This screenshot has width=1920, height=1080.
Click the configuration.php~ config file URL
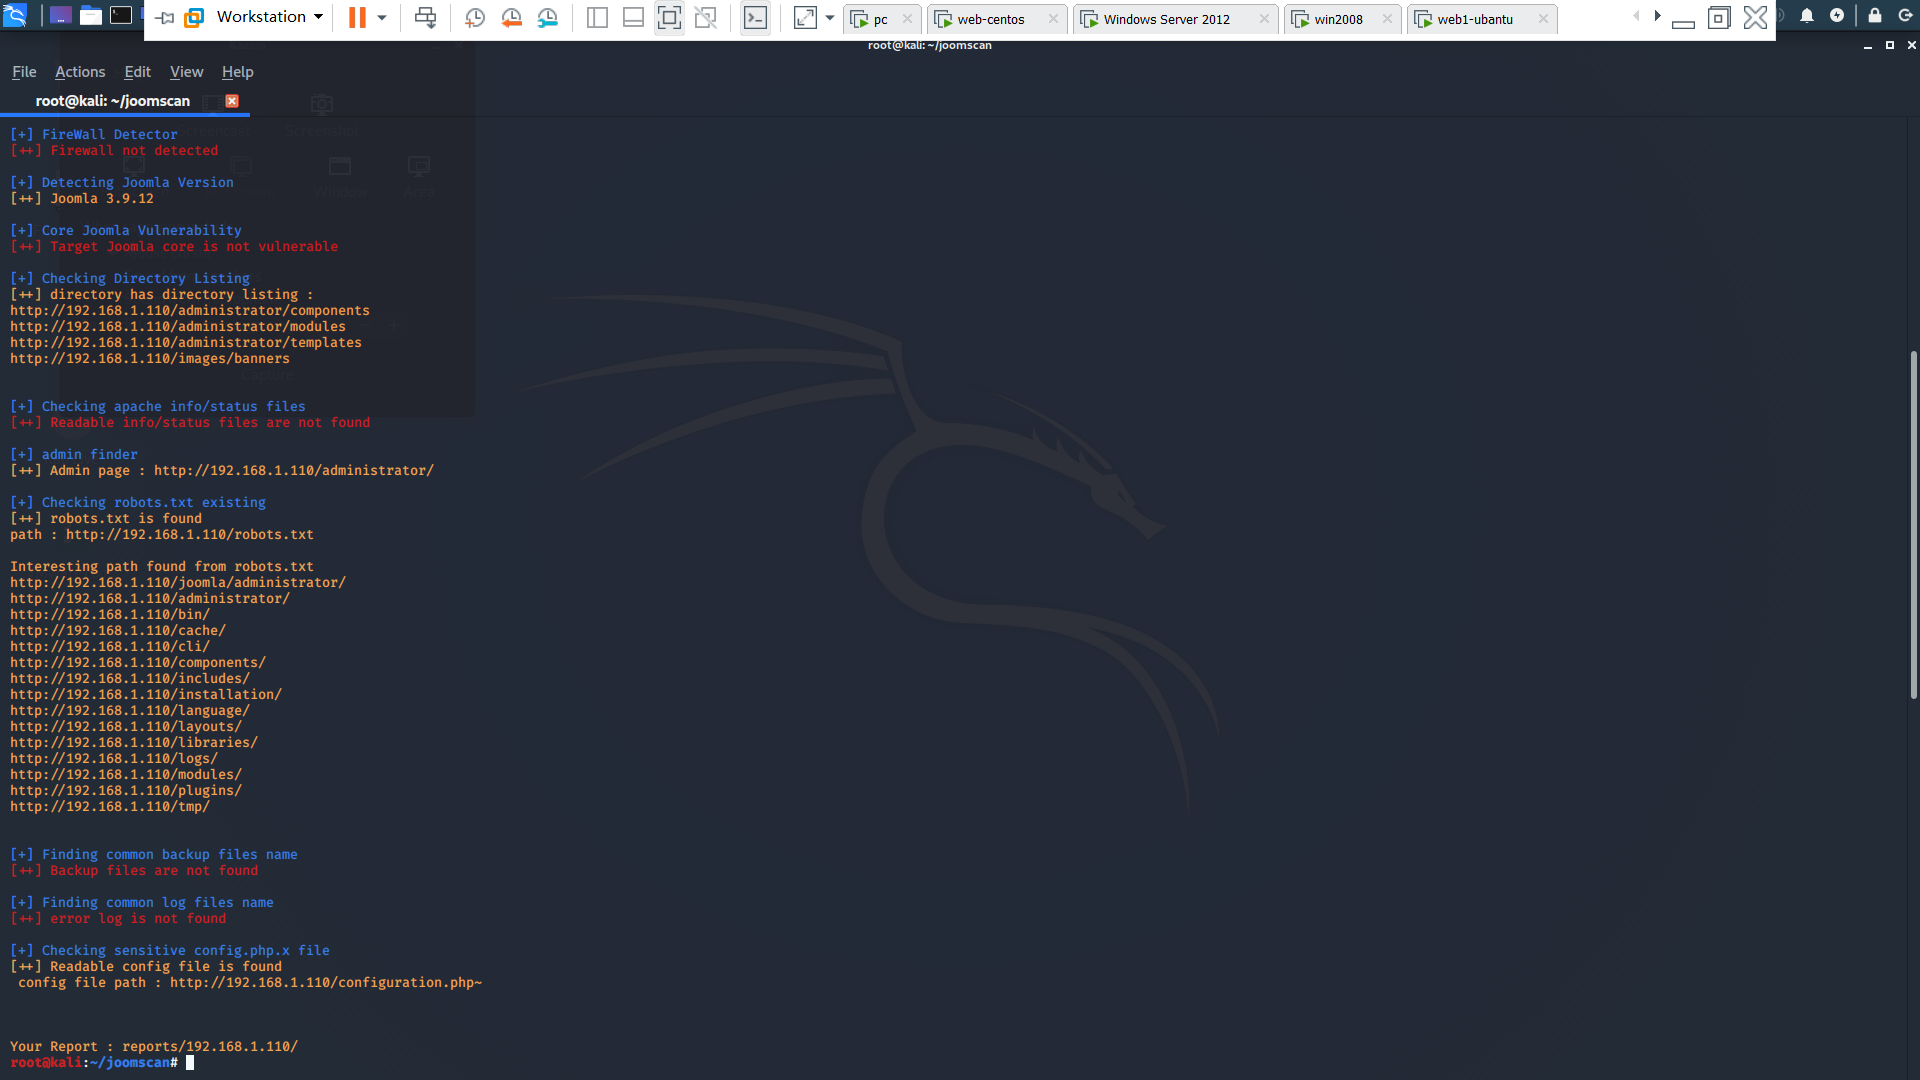point(326,982)
